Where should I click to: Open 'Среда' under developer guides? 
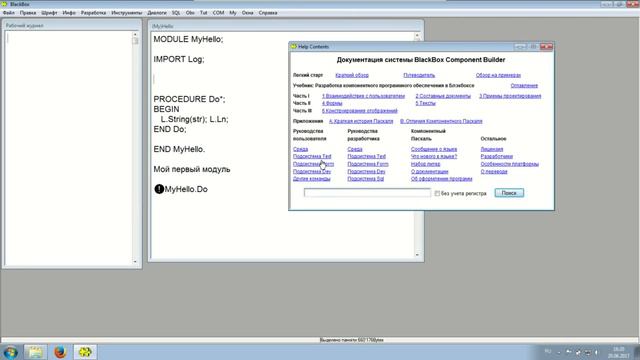click(x=355, y=149)
